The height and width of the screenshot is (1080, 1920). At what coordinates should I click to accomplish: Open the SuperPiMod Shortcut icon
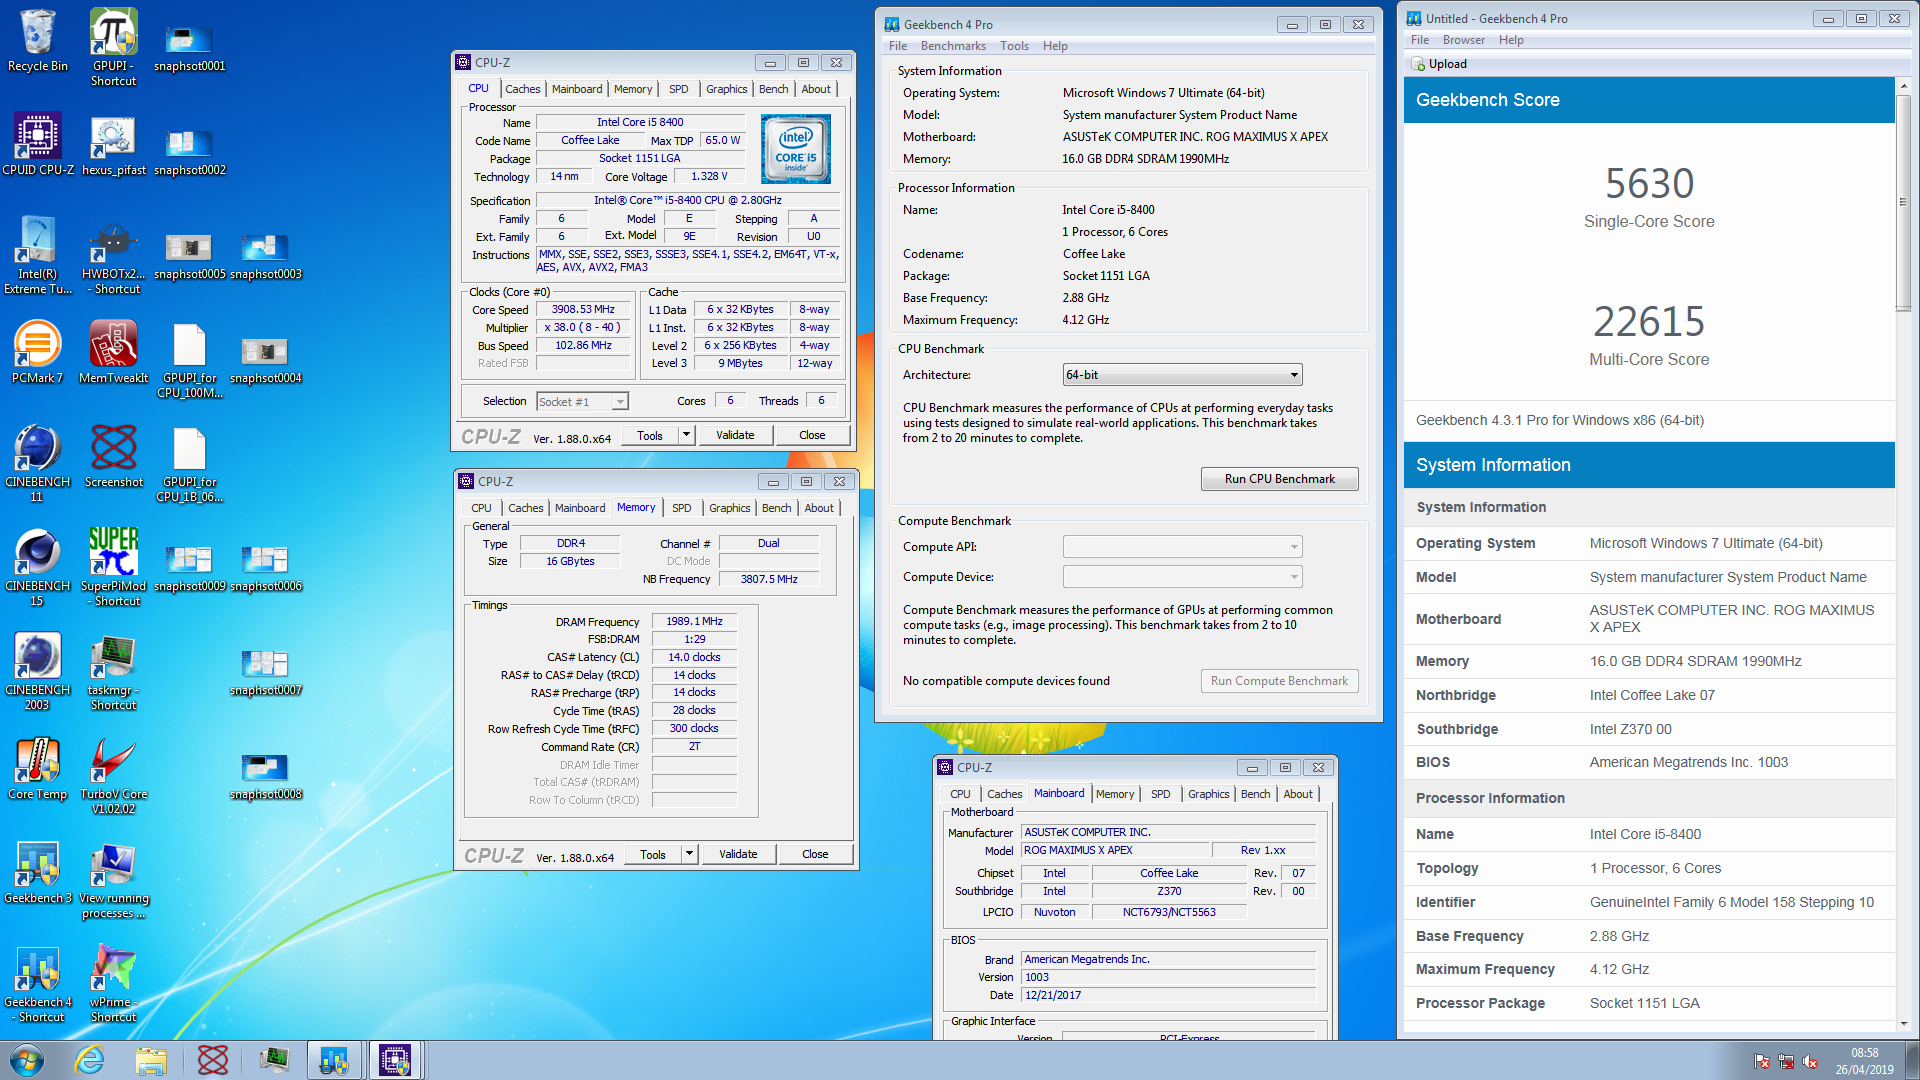(x=113, y=568)
